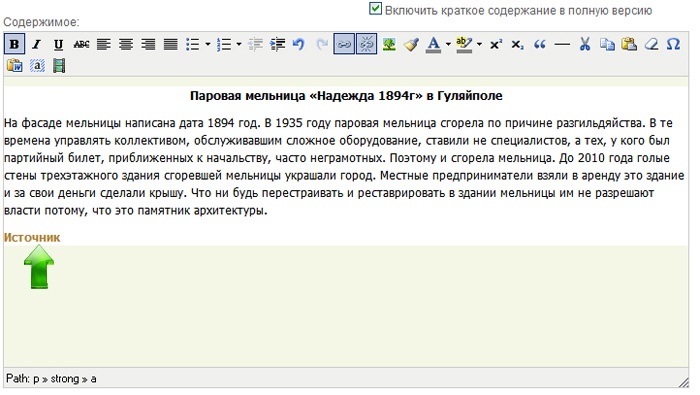Image resolution: width=700 pixels, height=395 pixels.
Task: Open the highlight color dropdown arrow
Action: [479, 44]
